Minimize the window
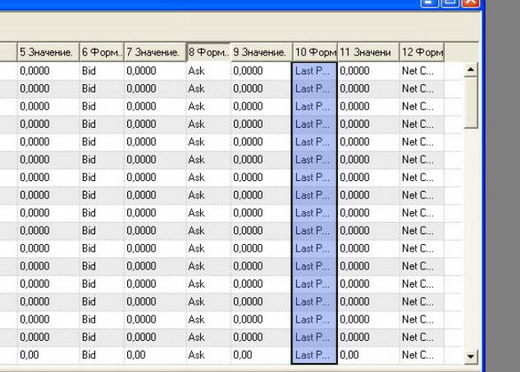 click(x=429, y=3)
